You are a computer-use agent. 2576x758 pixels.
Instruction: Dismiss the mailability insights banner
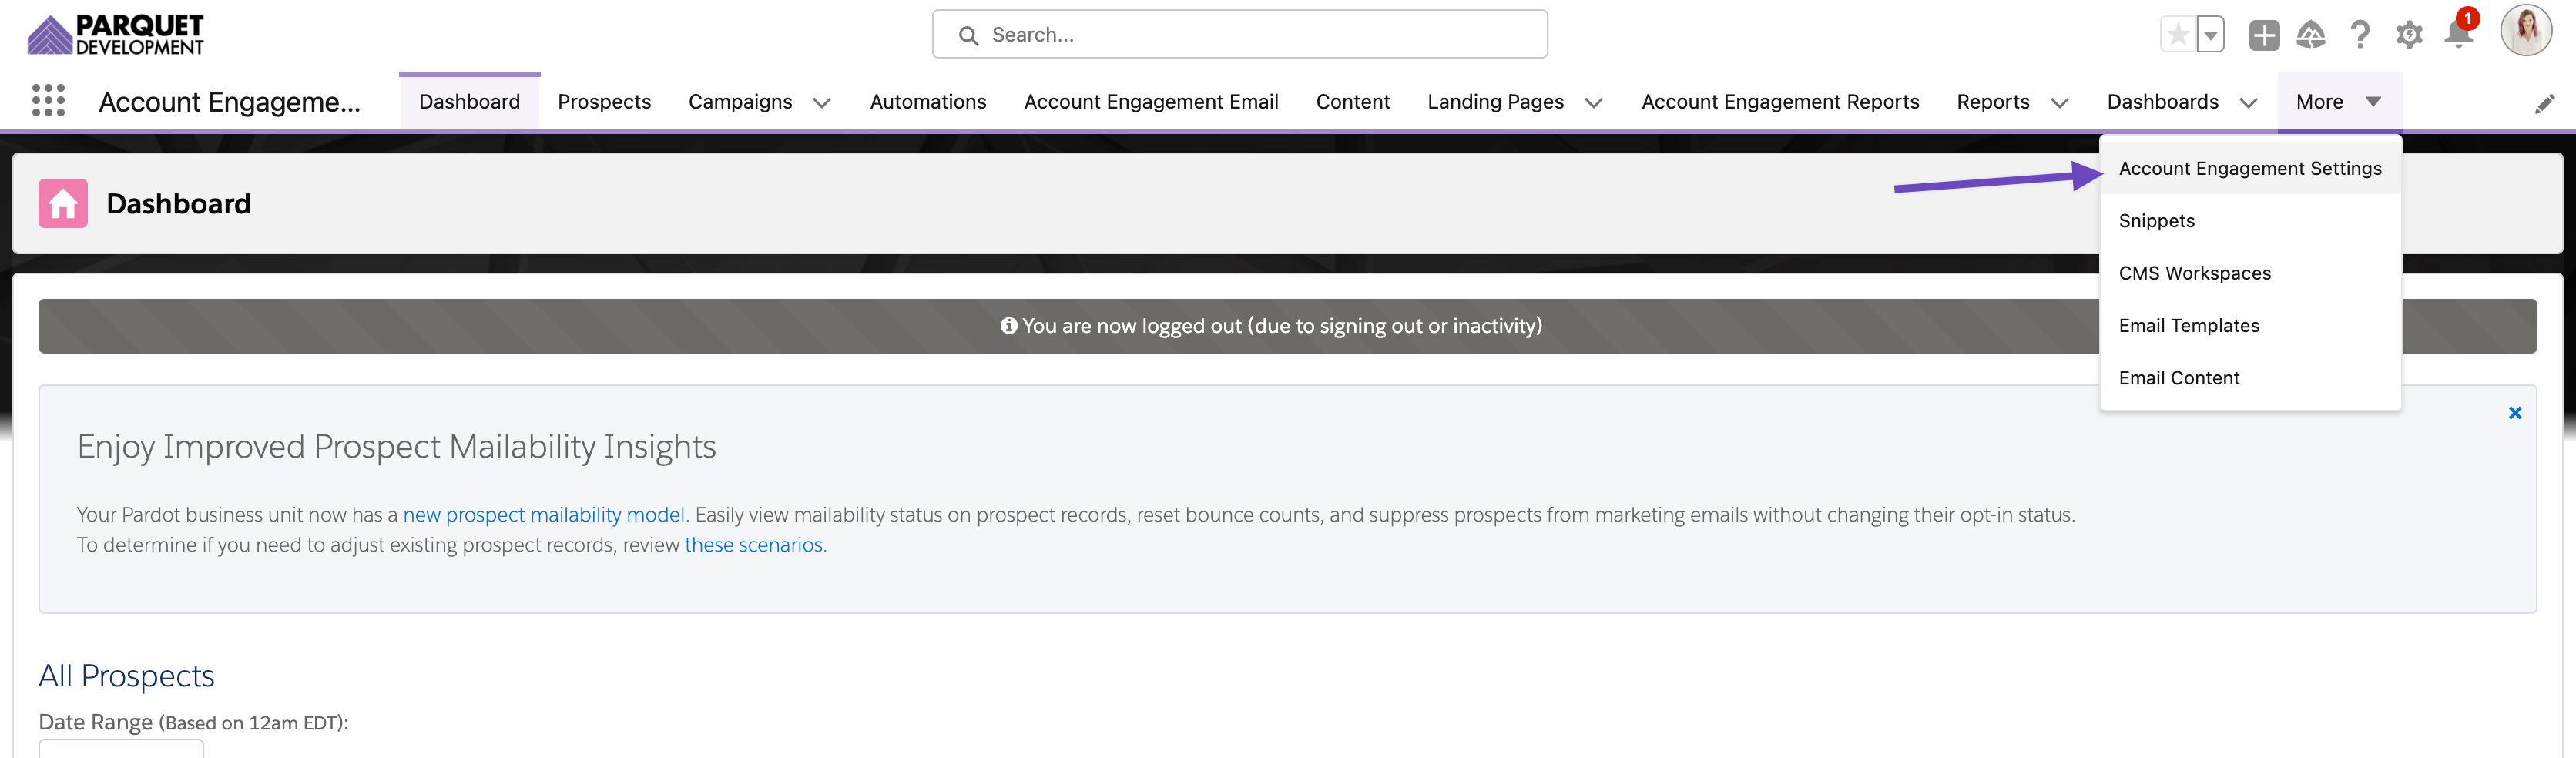2515,413
